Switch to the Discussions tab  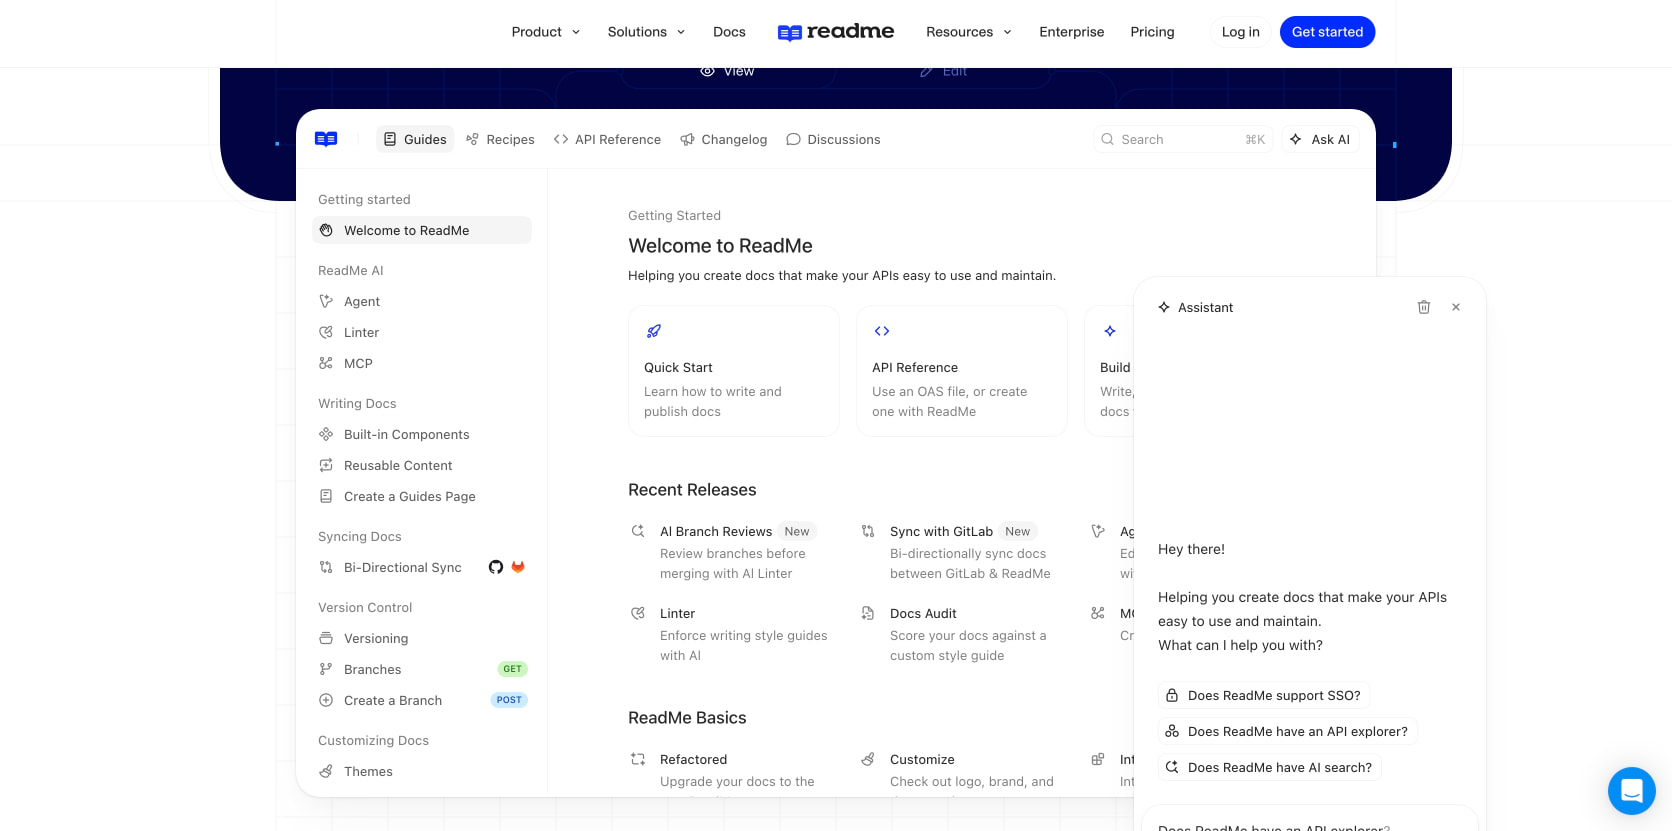(x=833, y=139)
